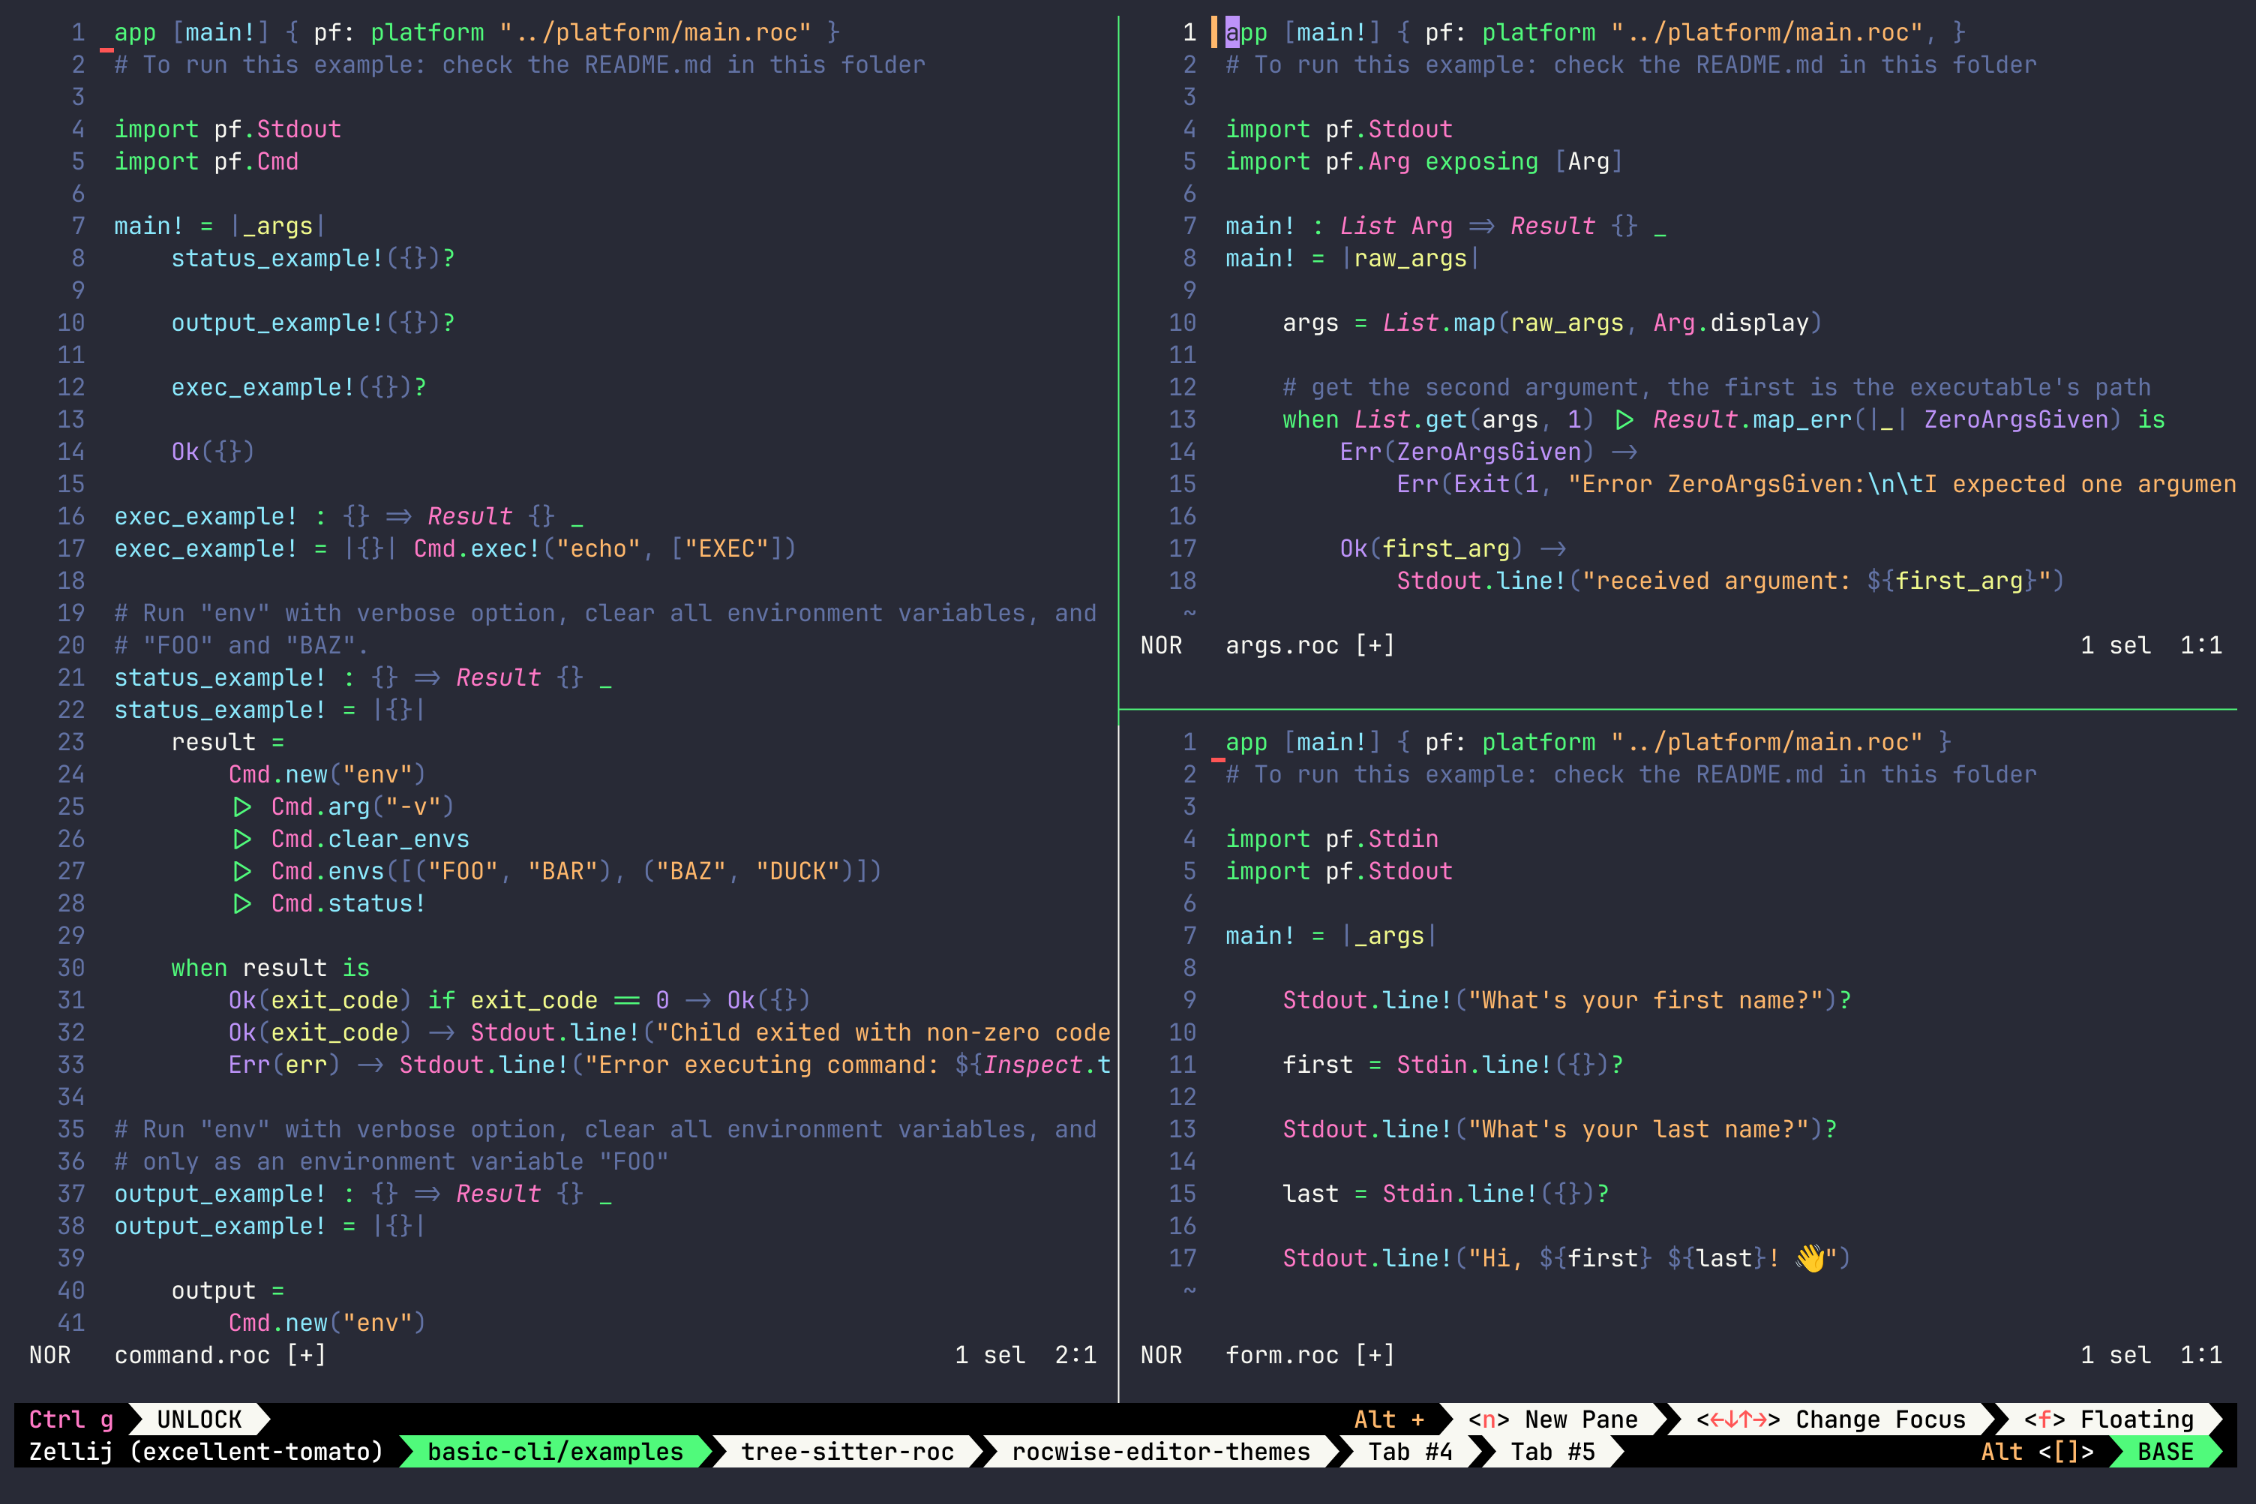2256x1505 pixels.
Task: Click the NOR mode indicator of form.roc
Action: click(1161, 1355)
